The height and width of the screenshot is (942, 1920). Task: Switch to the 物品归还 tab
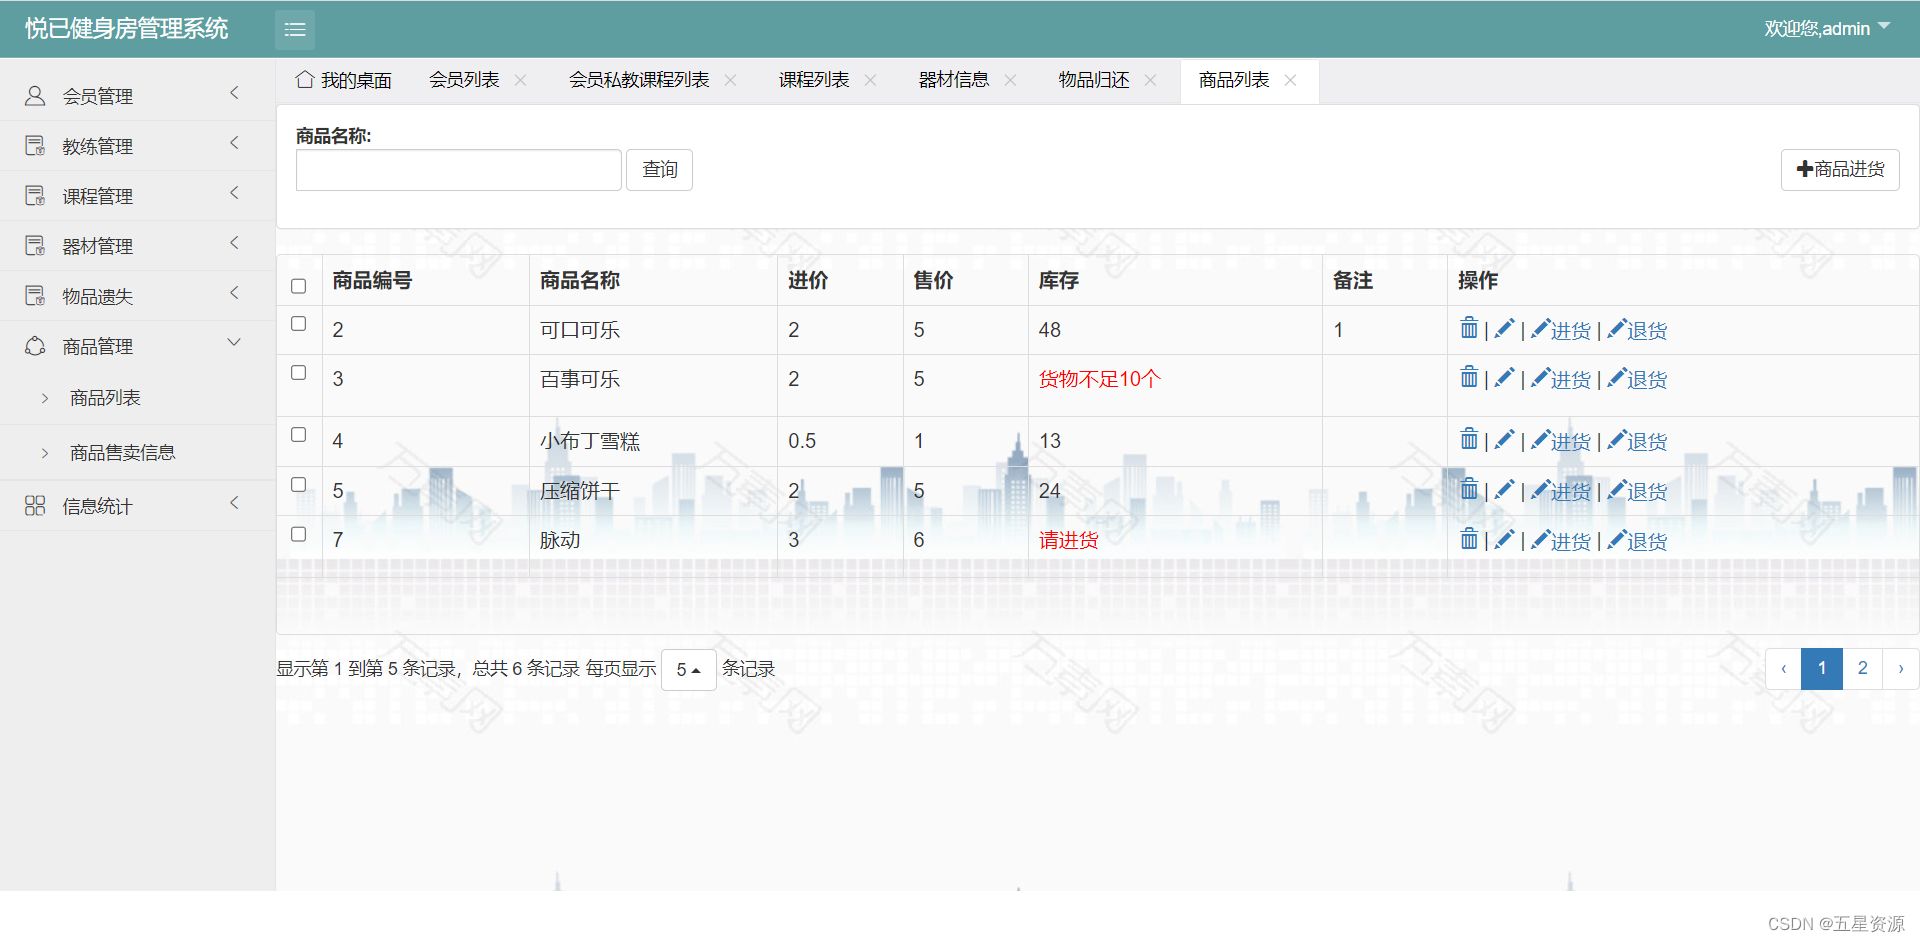point(1094,80)
